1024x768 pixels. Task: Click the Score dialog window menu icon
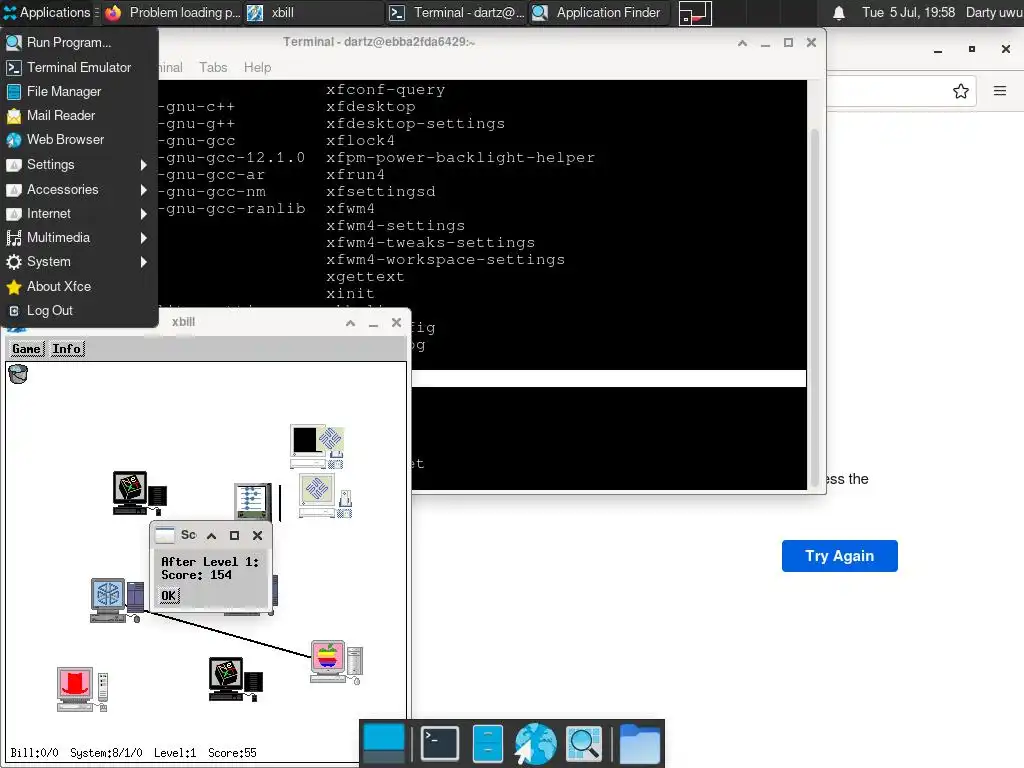(x=165, y=535)
